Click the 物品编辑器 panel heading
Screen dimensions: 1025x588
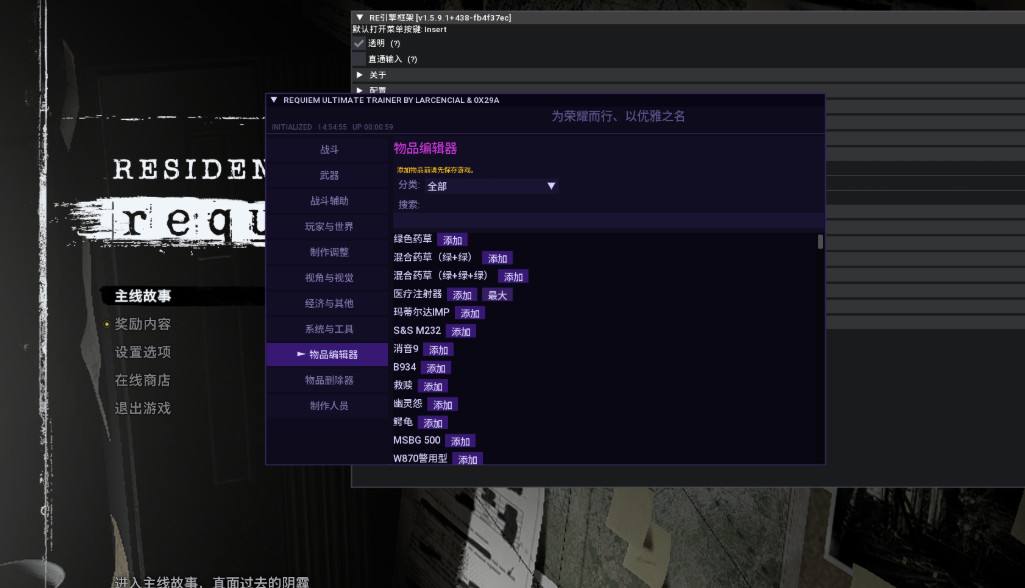425,148
